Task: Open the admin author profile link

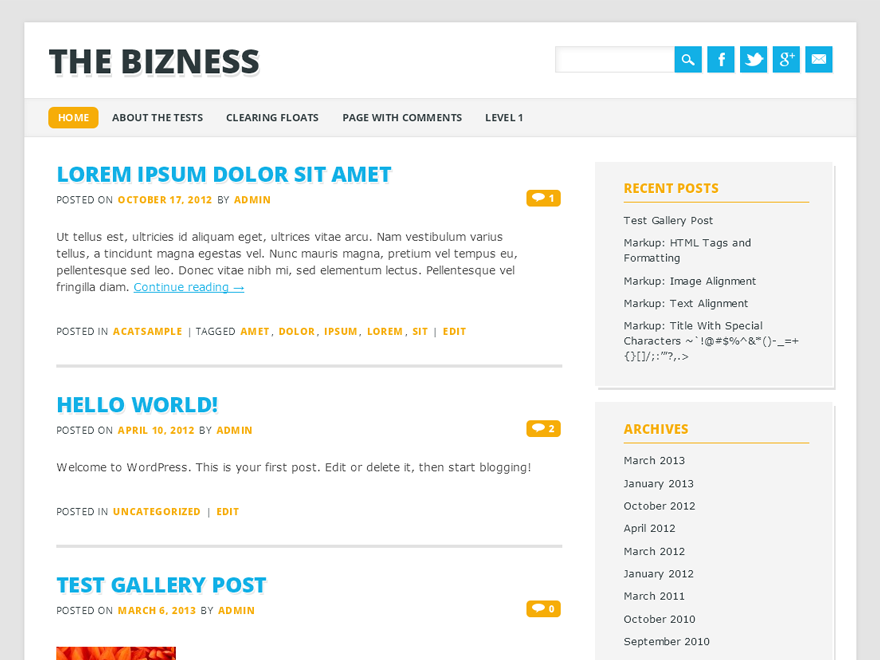Action: pos(252,199)
